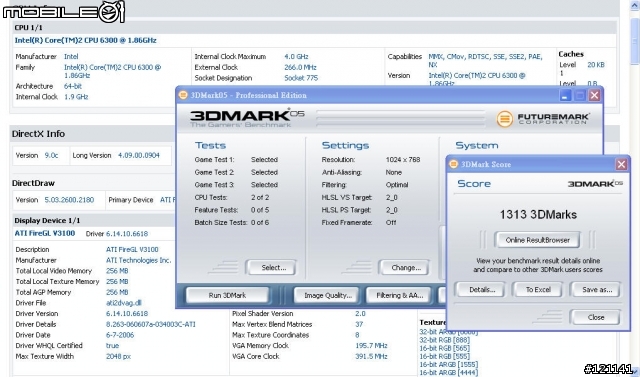Open Image Quality options
This screenshot has width=640, height=377.
pyautogui.click(x=328, y=295)
